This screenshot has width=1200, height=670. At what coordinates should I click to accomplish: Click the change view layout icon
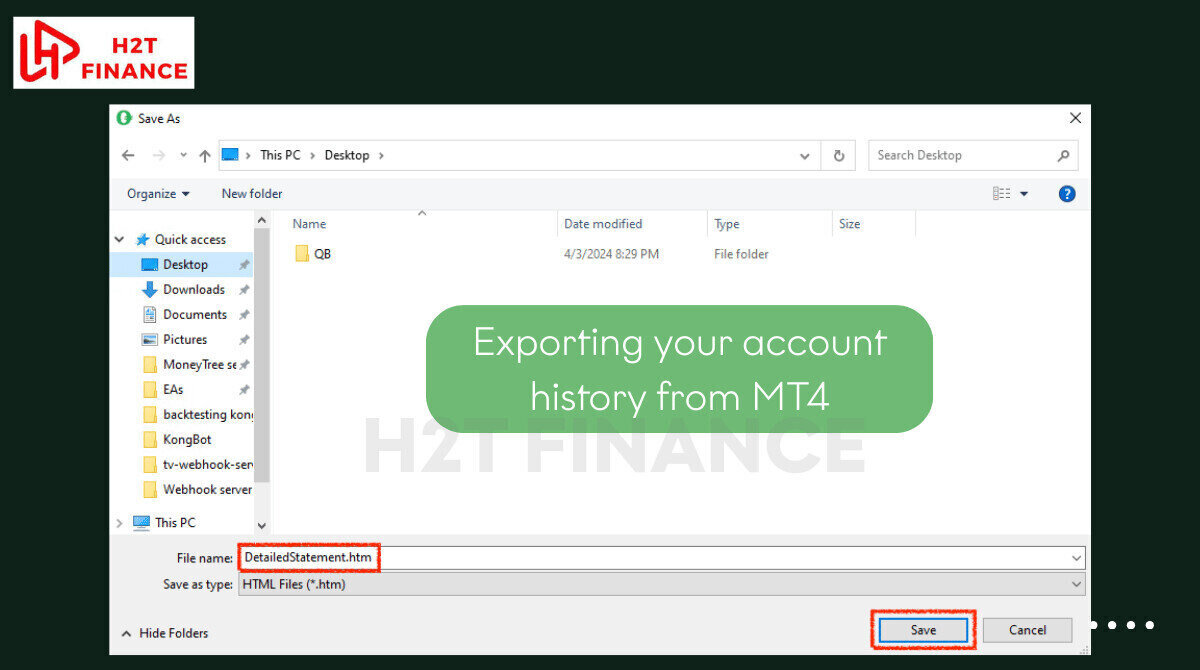click(x=1002, y=194)
